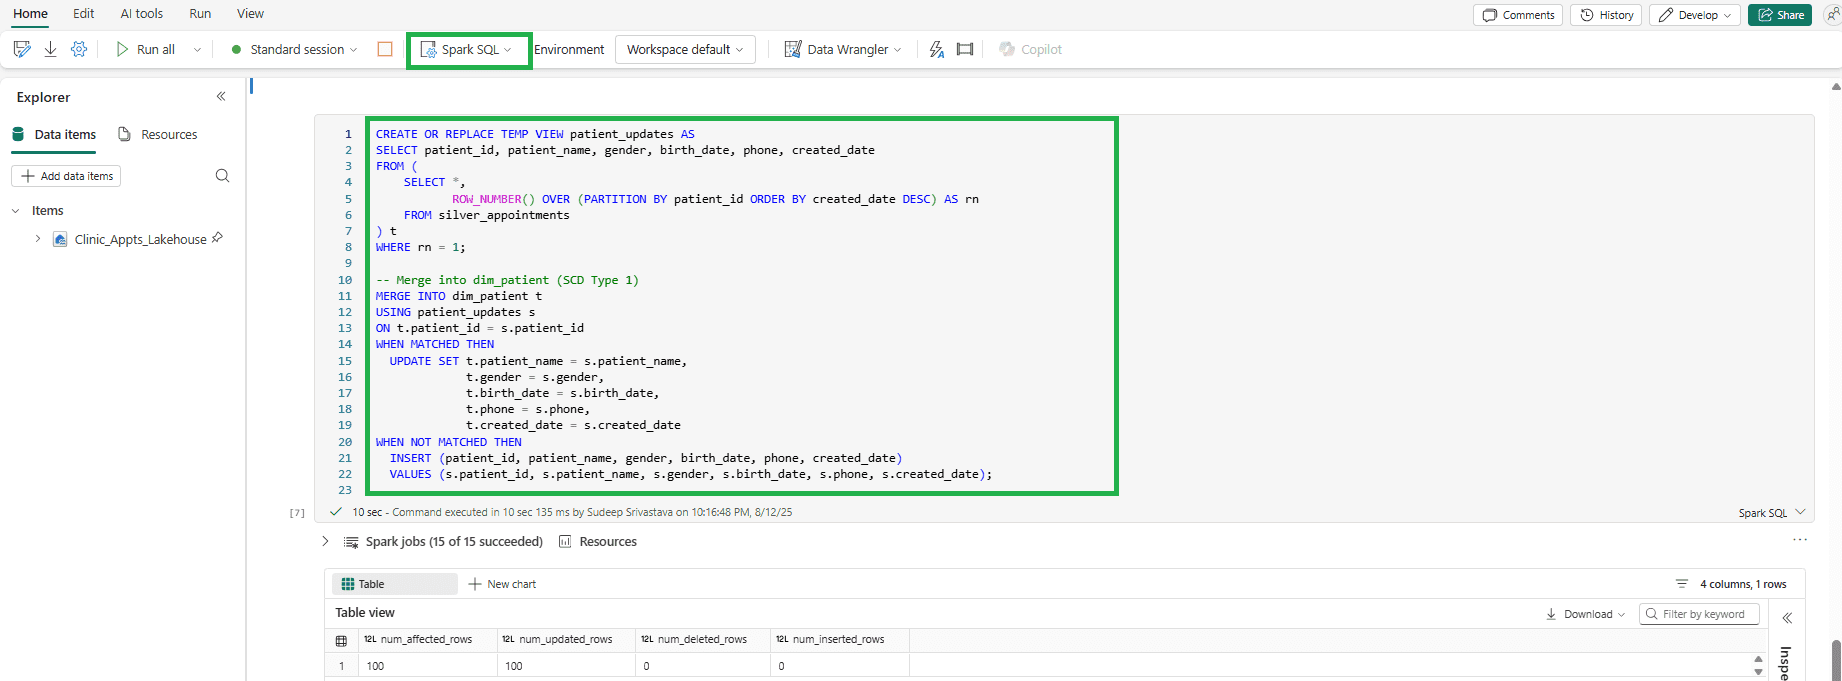Expand the Clinic_Appts_Lakehouse tree item

38,239
